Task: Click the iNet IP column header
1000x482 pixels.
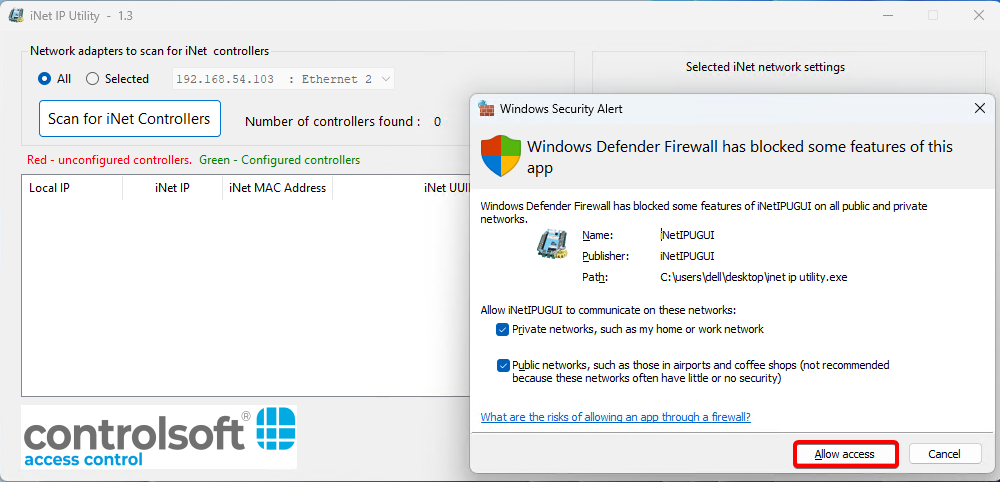Action: (x=172, y=188)
